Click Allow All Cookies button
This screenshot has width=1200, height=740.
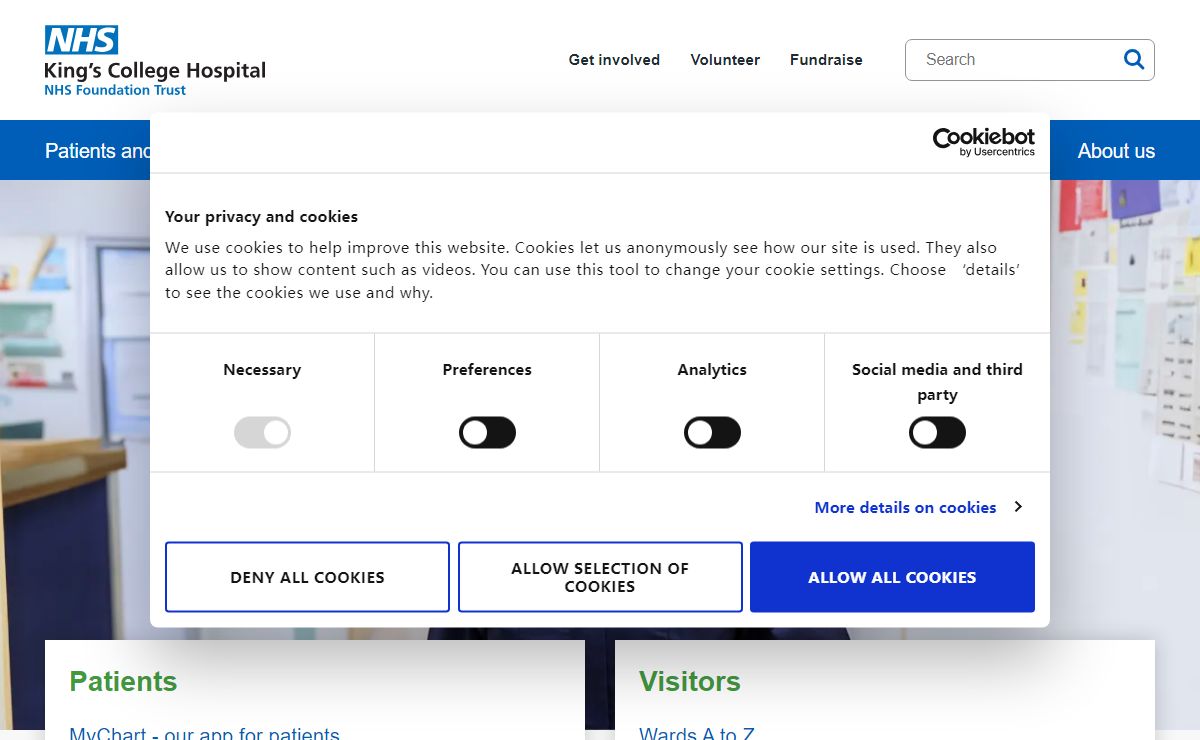pos(892,577)
